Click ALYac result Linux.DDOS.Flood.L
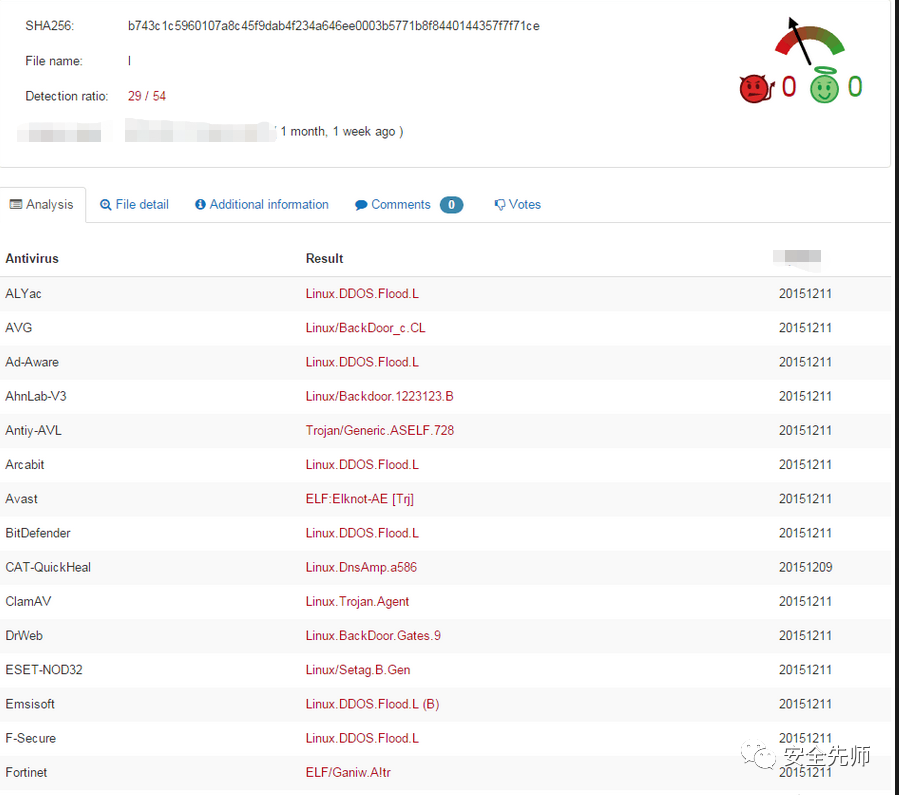This screenshot has width=899, height=795. pos(362,293)
